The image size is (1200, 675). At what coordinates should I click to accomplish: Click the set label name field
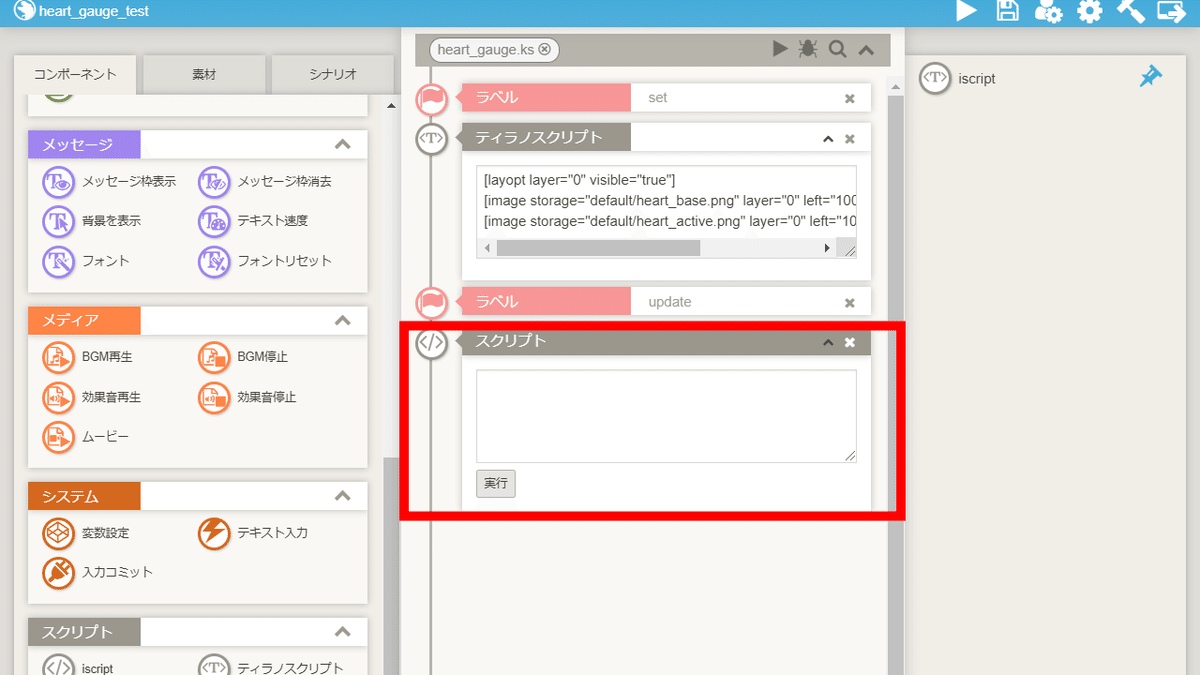point(734,98)
